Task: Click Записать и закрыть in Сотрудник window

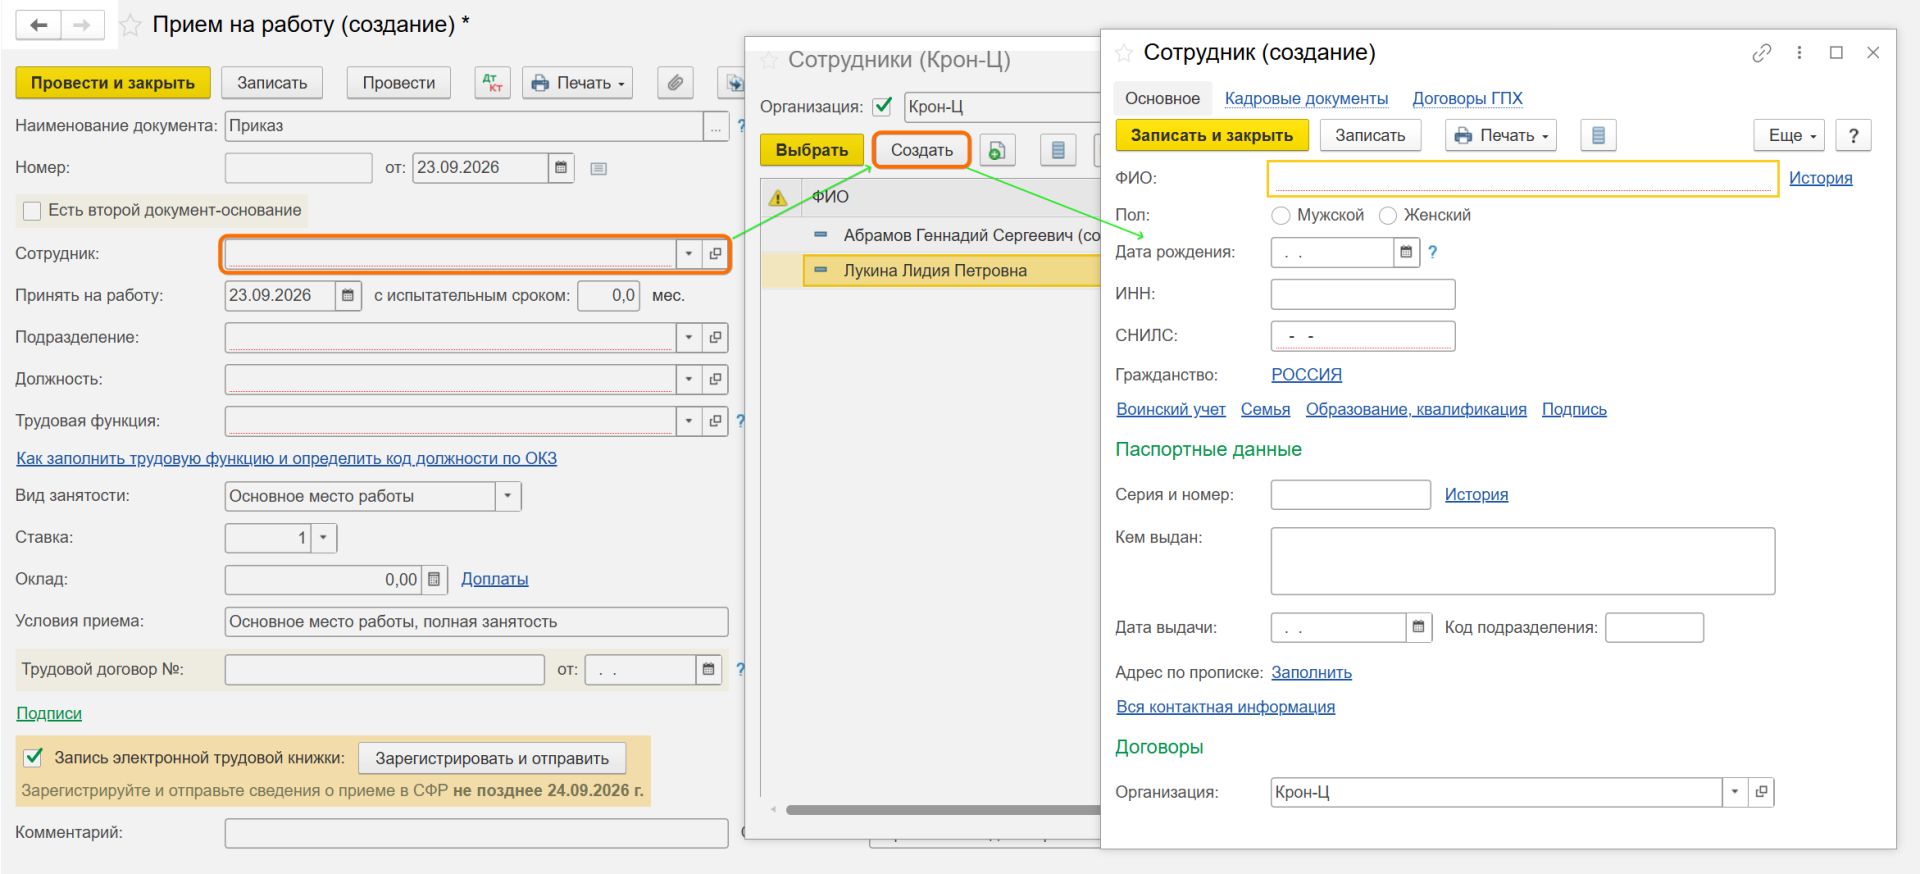Action: pyautogui.click(x=1212, y=135)
